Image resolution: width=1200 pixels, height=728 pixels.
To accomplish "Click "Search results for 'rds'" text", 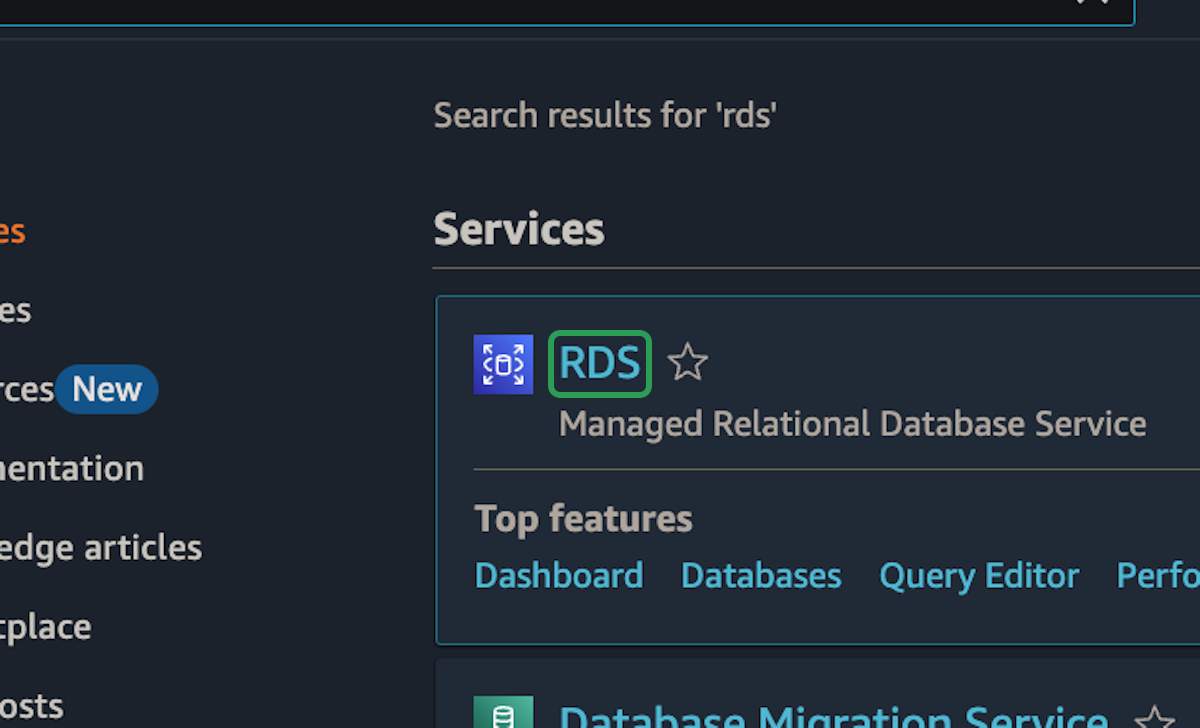I will point(605,116).
